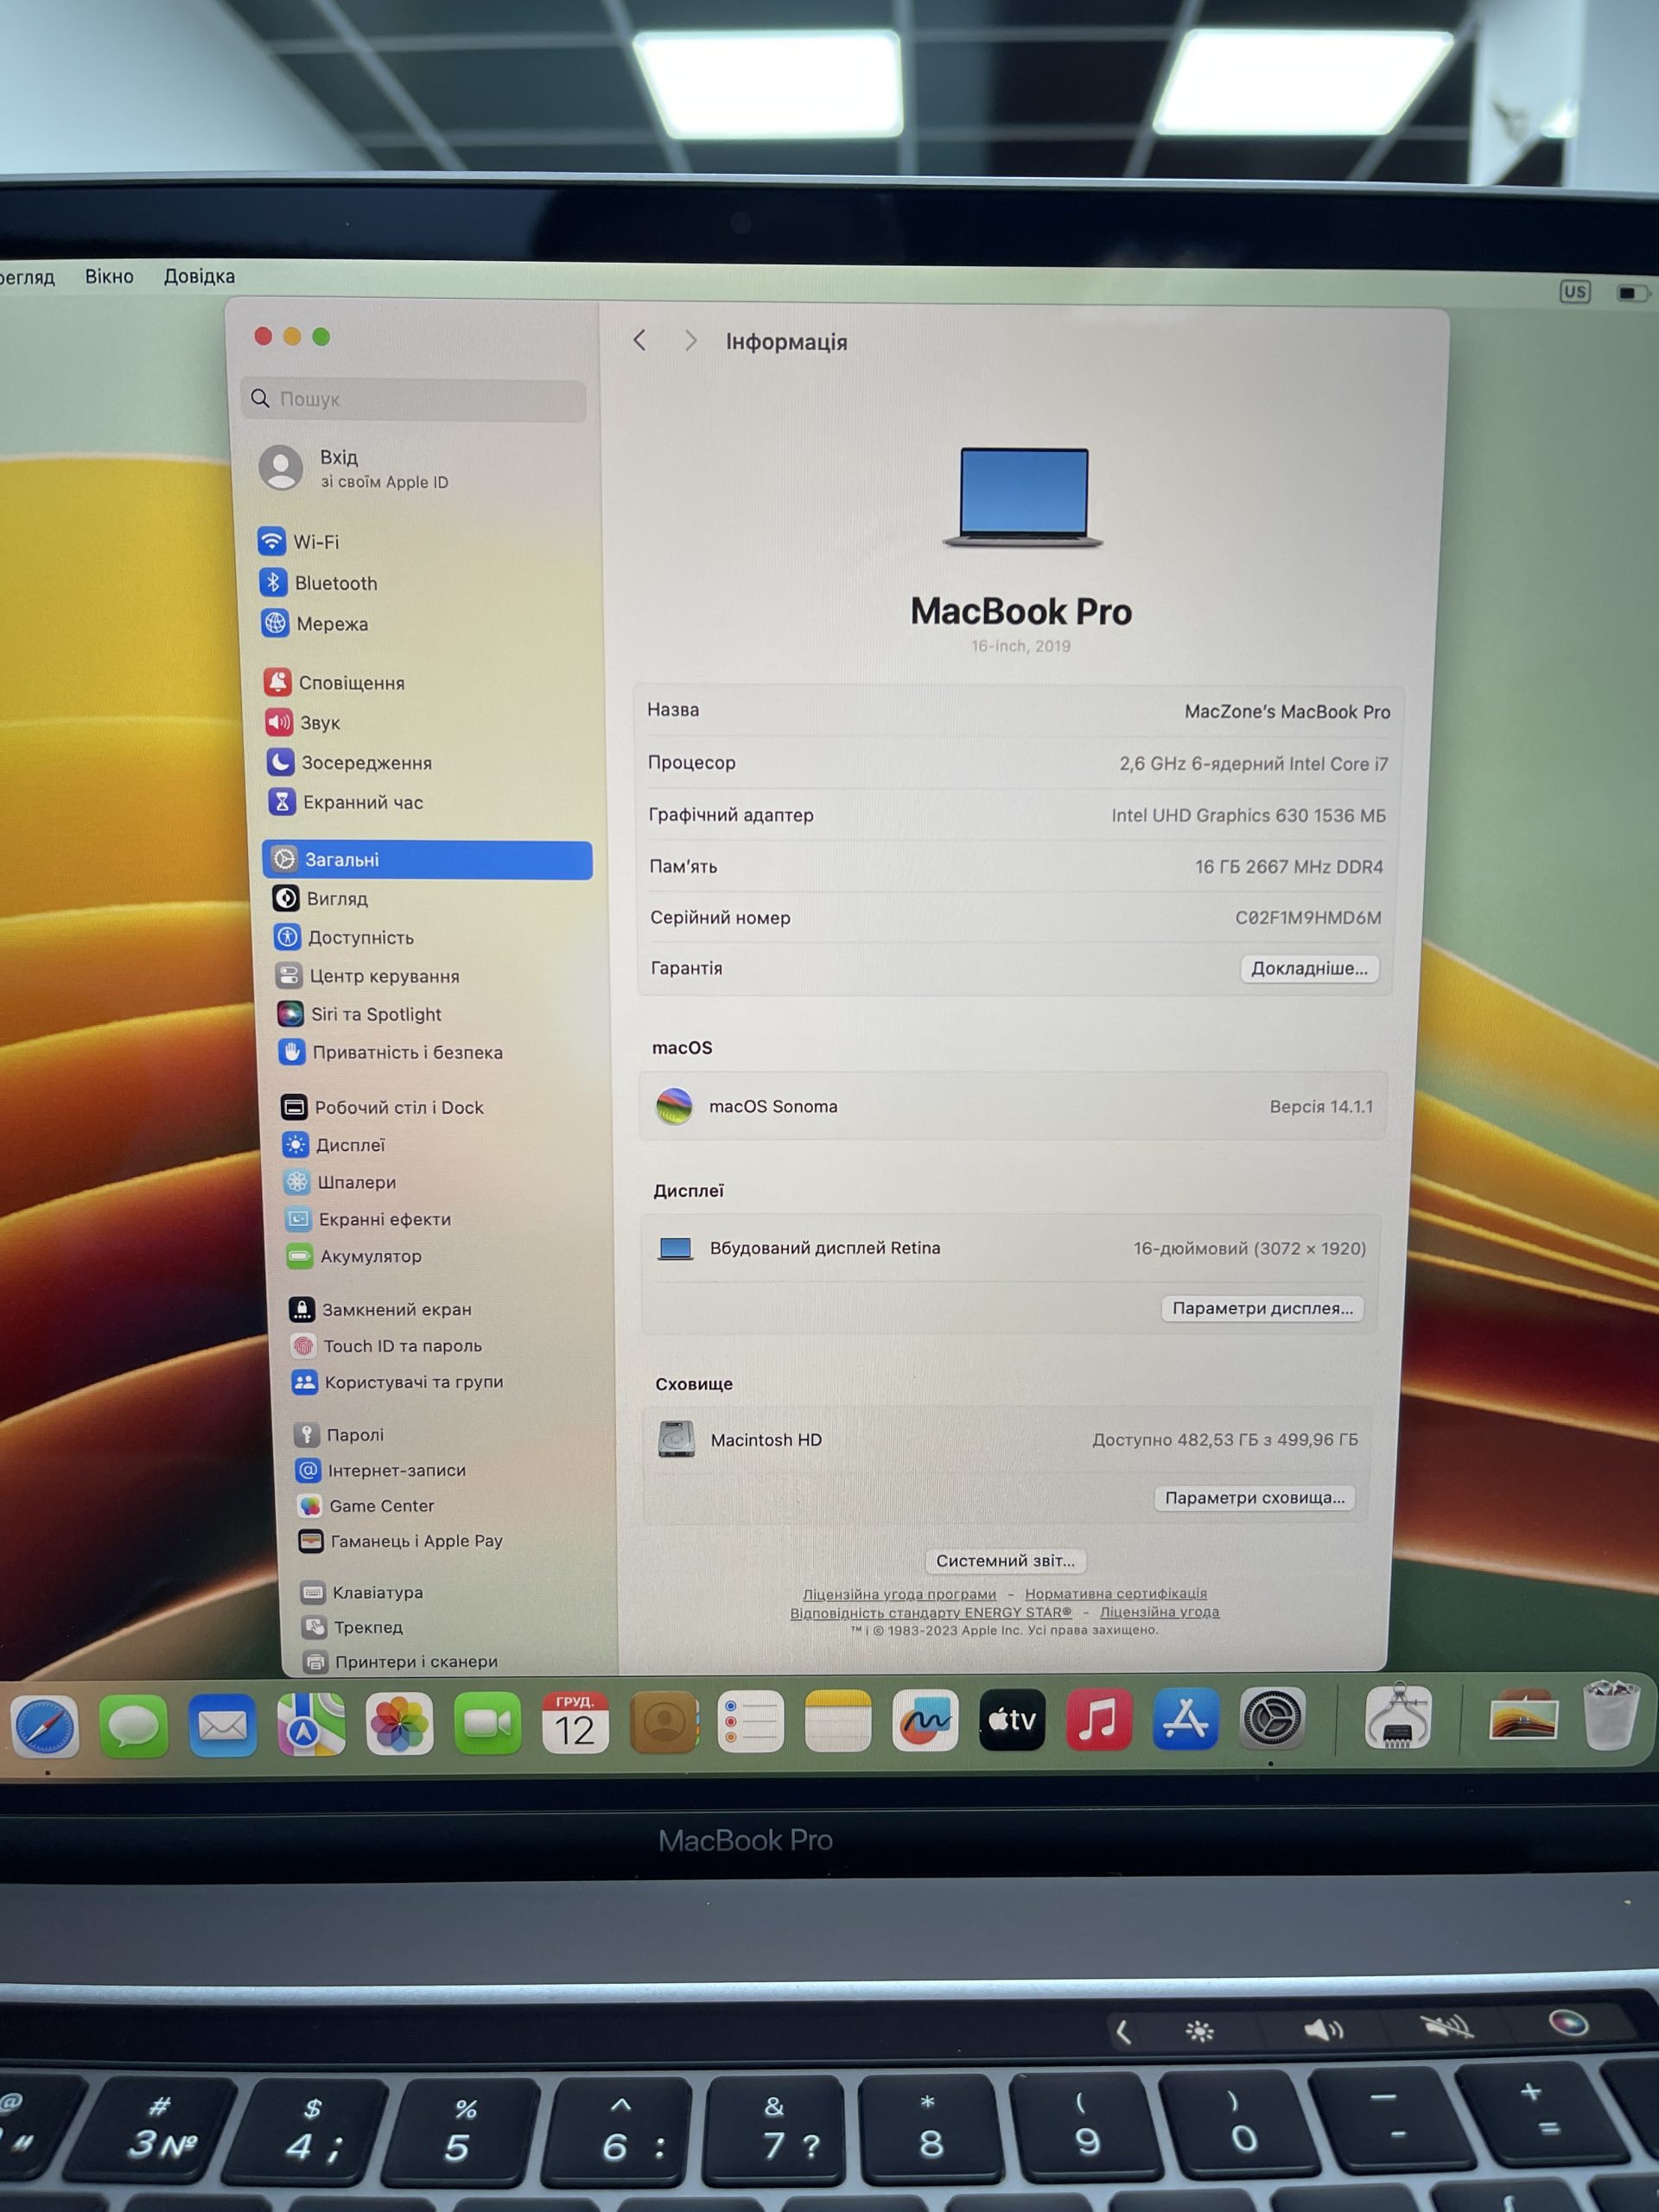This screenshot has height=2212, width=1659.
Task: Open Maps from the Dock
Action: pyautogui.click(x=311, y=1724)
